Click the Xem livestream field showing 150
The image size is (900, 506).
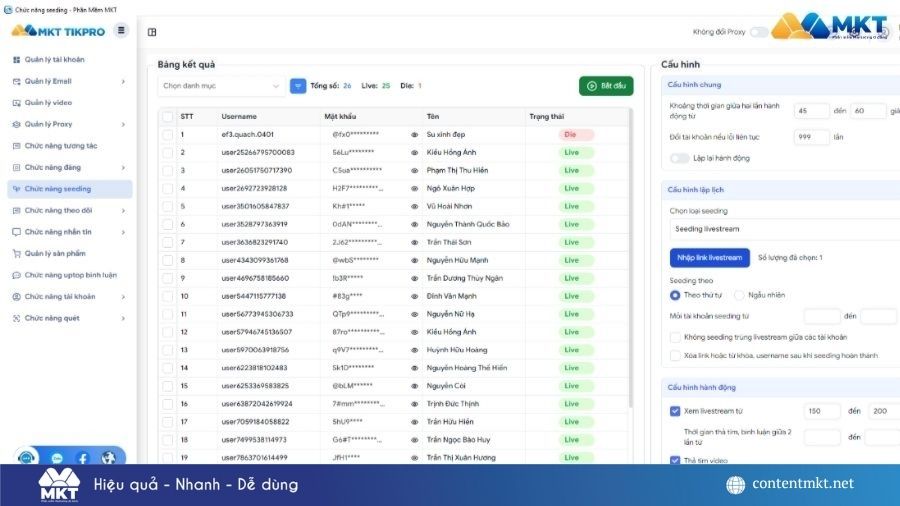tap(822, 411)
